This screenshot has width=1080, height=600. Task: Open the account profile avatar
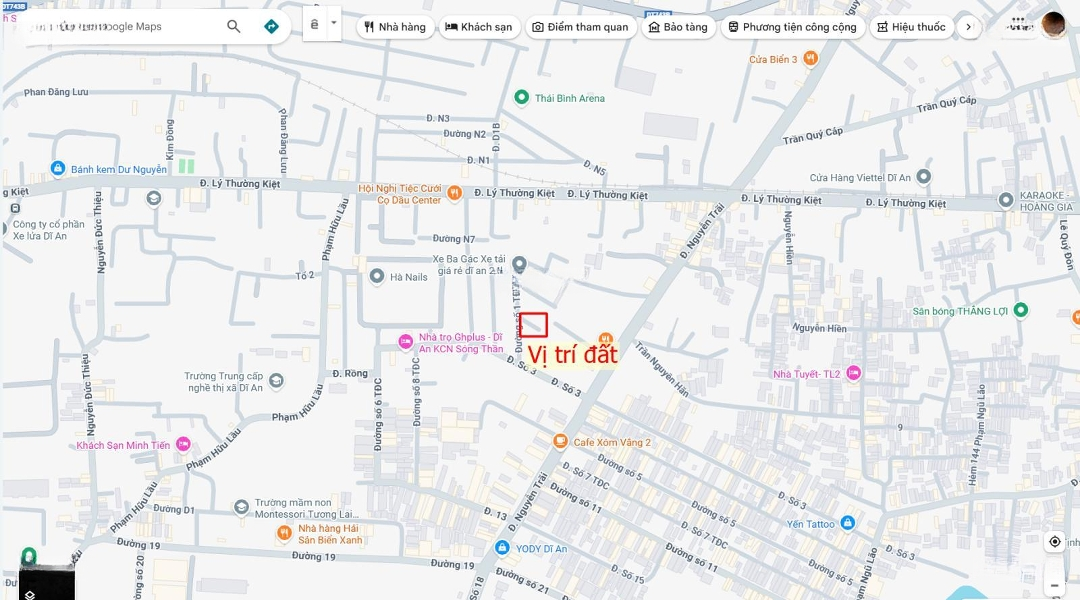1053,24
